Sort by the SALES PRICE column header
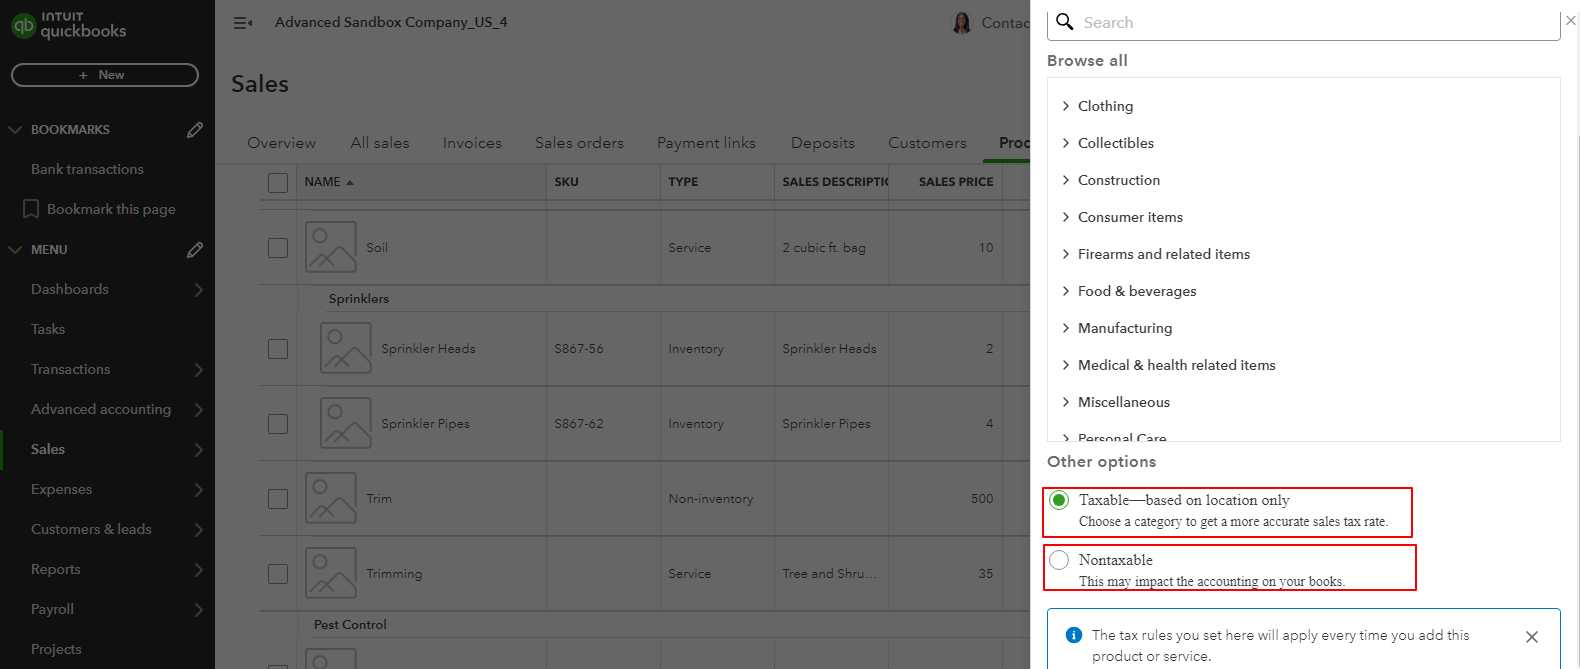Image resolution: width=1580 pixels, height=669 pixels. click(956, 182)
